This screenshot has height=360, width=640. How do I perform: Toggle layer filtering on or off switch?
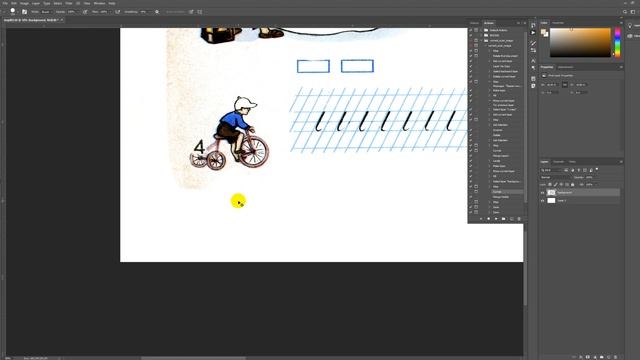point(597,169)
